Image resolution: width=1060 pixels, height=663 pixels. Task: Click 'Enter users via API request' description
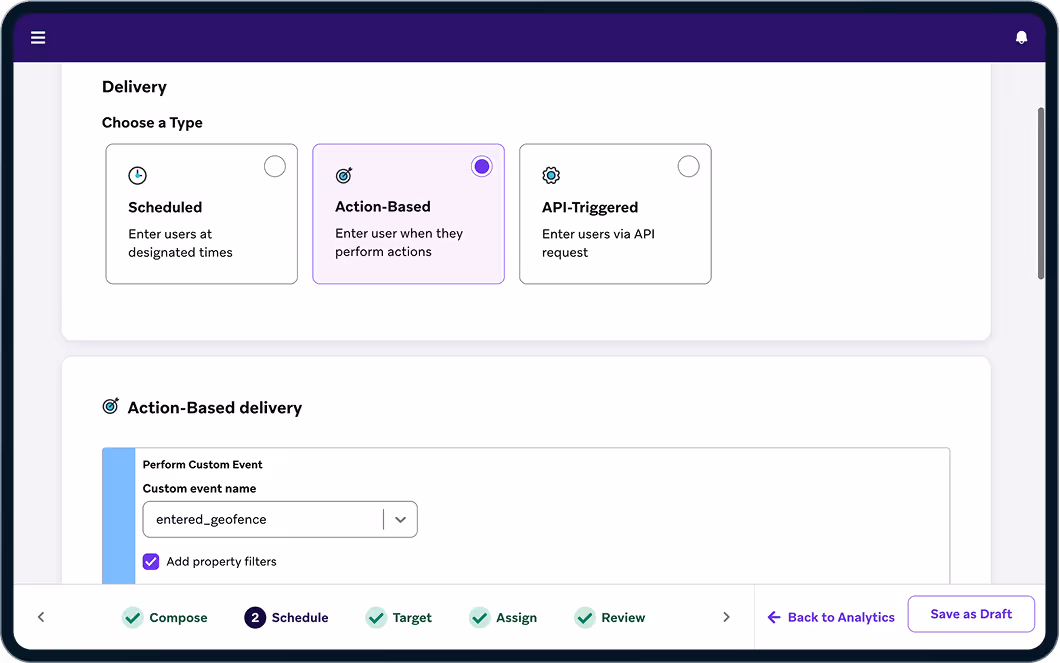coord(598,243)
